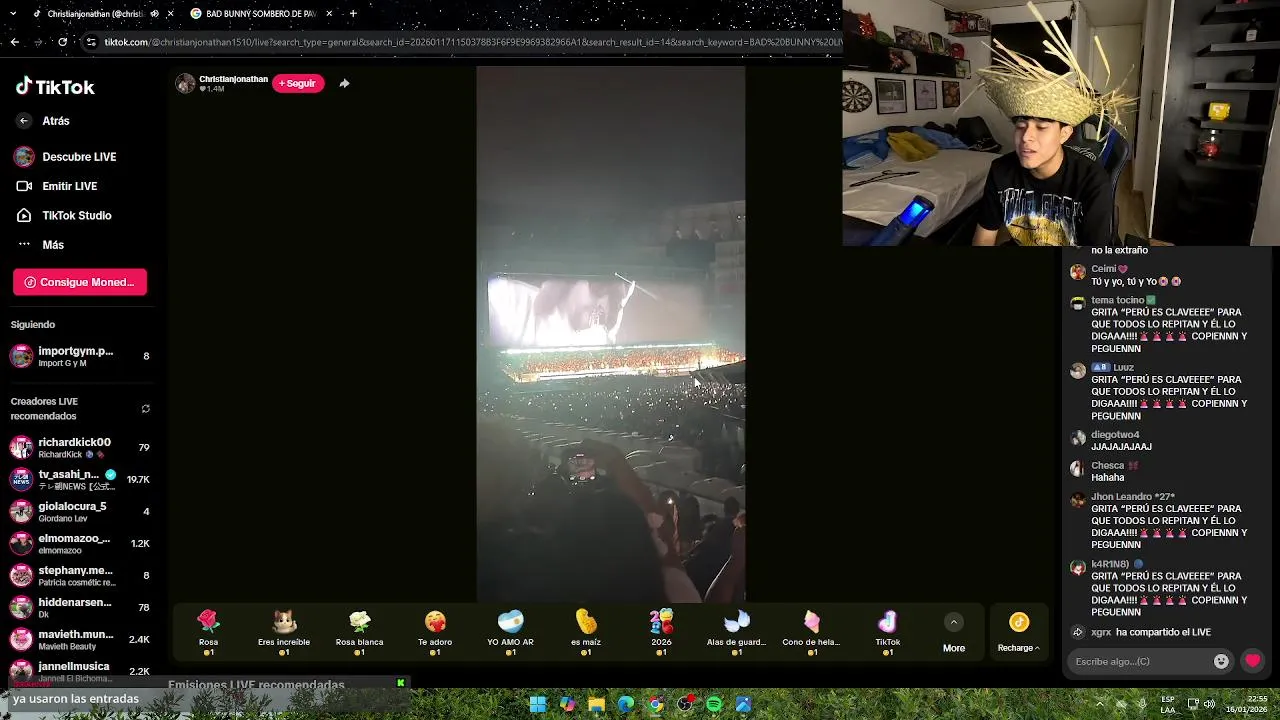Open the emoji picker in chat
1280x720 pixels.
click(1221, 661)
